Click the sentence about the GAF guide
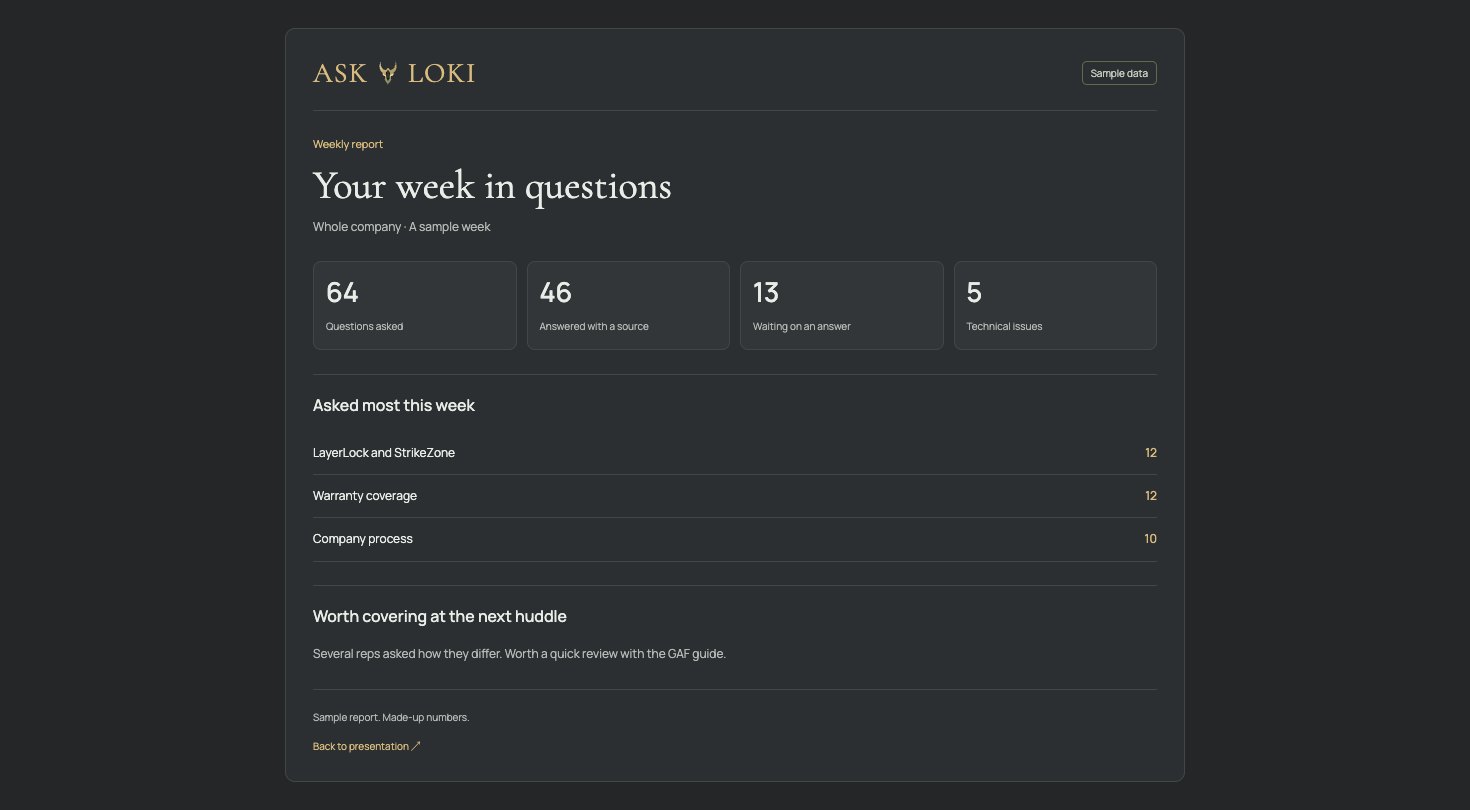The image size is (1470, 810). (x=519, y=654)
